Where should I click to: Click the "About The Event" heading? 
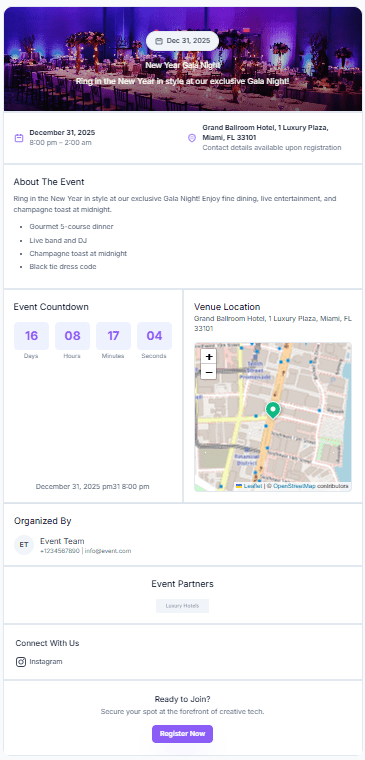[49, 182]
